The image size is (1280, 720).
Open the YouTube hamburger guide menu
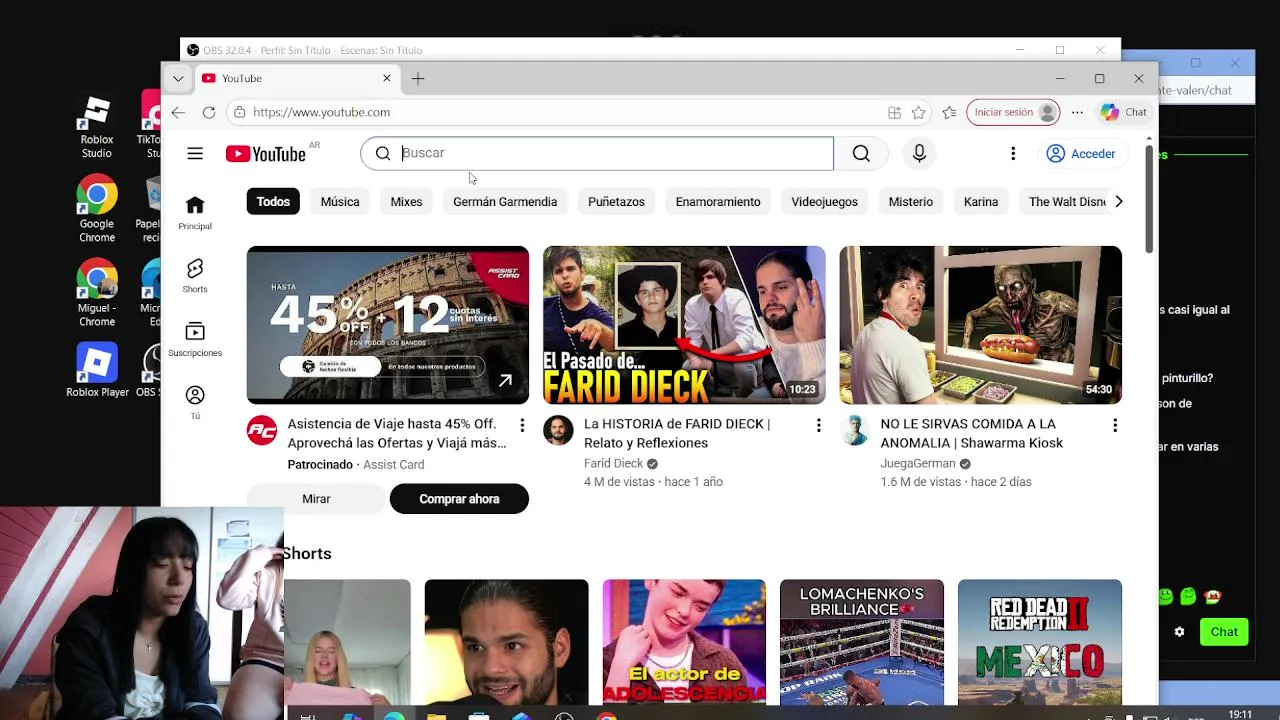pyautogui.click(x=195, y=153)
